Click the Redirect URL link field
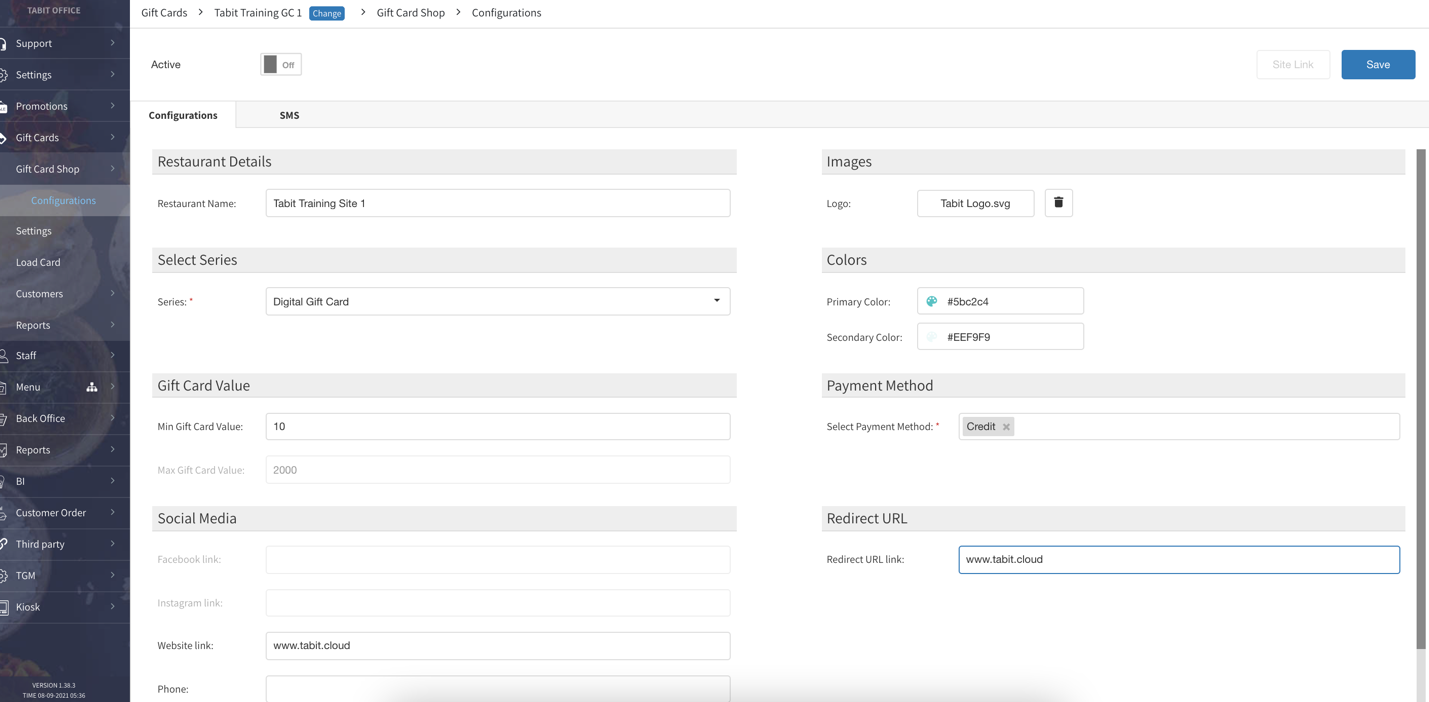Screen dimensions: 1429x702 1178,560
